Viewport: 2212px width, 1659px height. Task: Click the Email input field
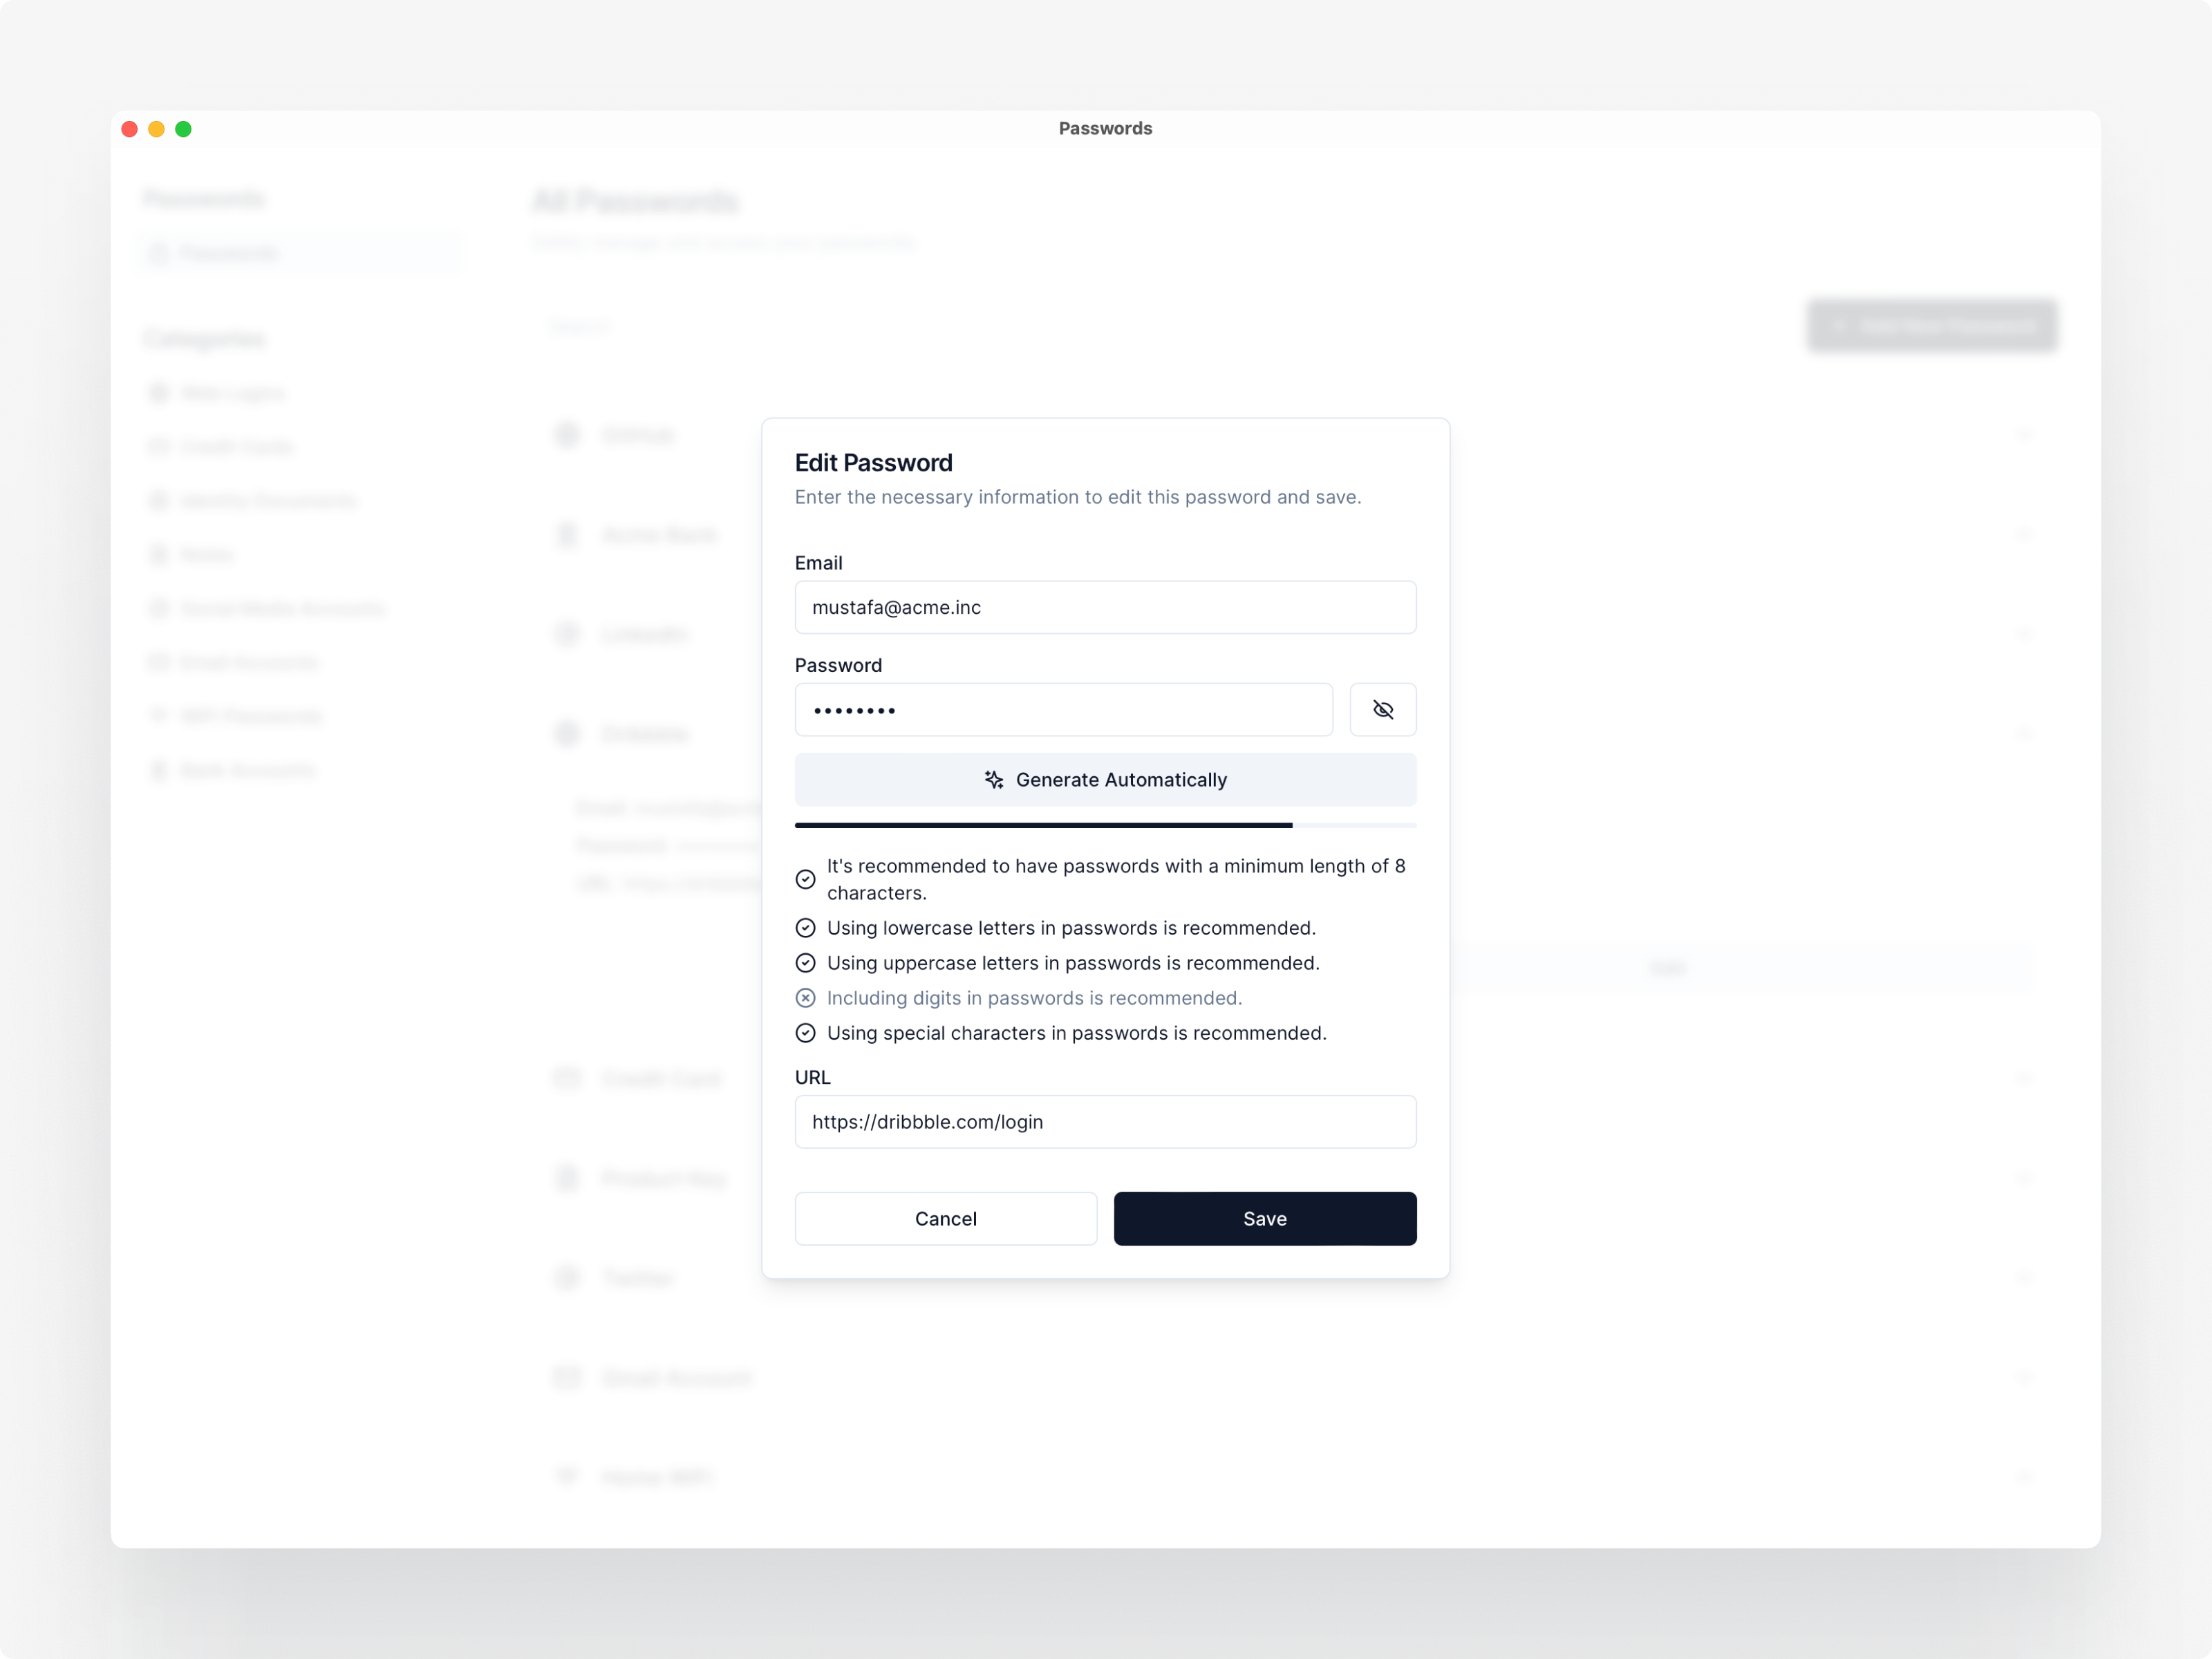[1106, 606]
